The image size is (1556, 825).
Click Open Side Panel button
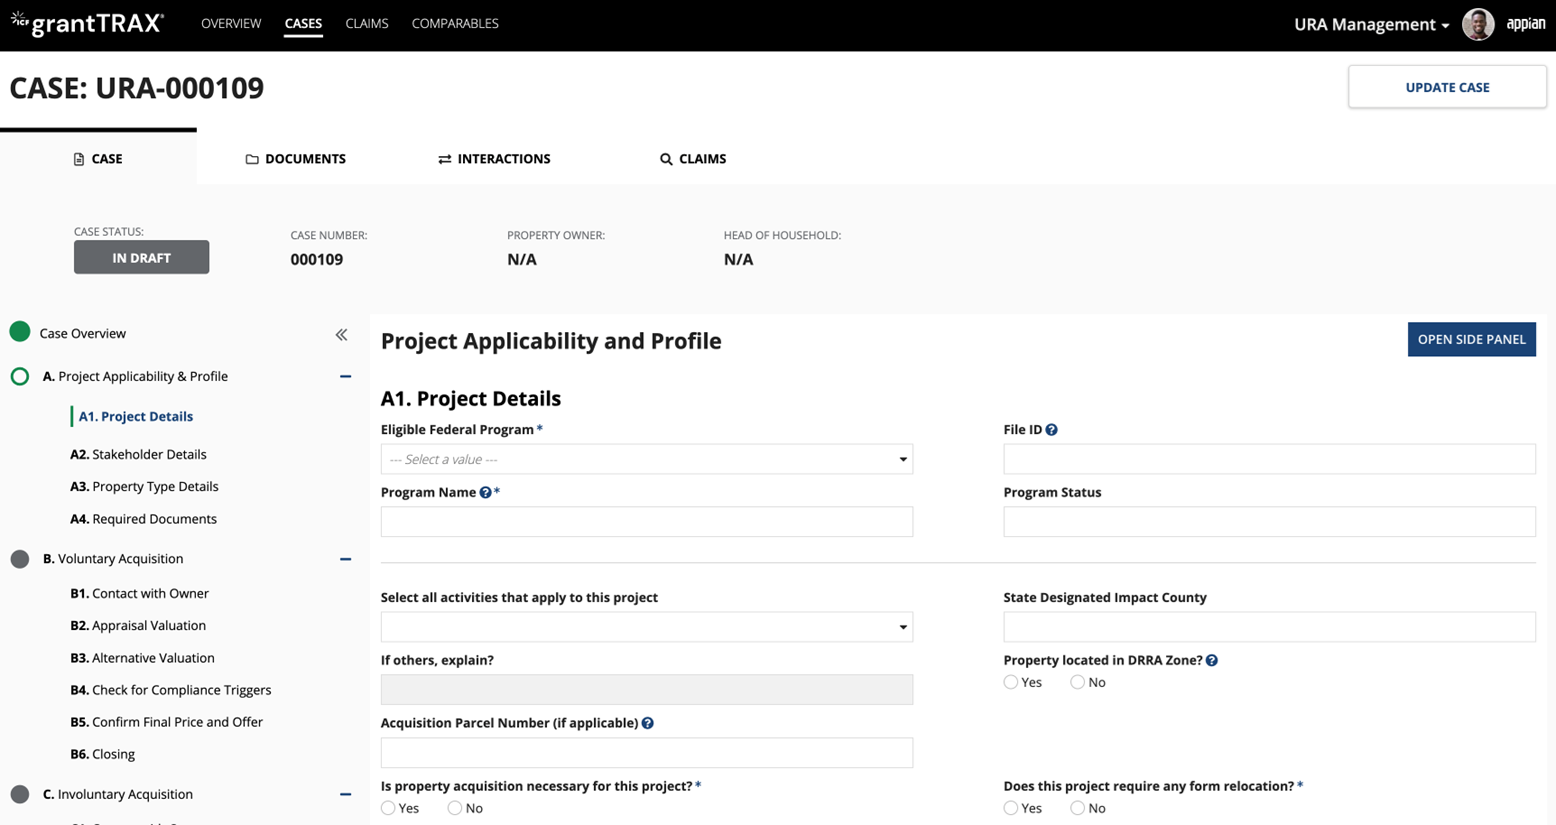(1471, 339)
